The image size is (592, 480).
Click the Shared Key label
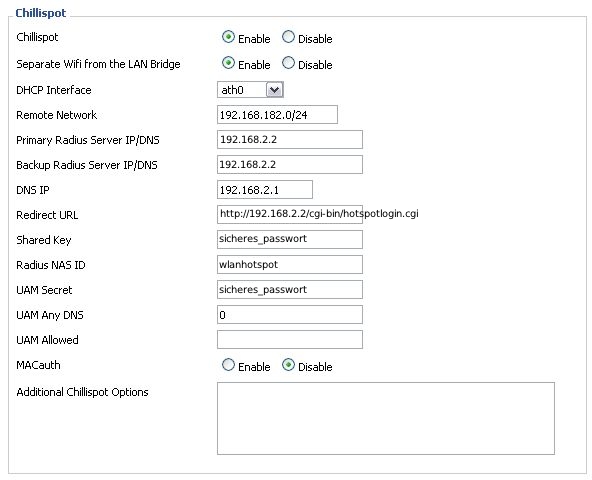point(43,240)
